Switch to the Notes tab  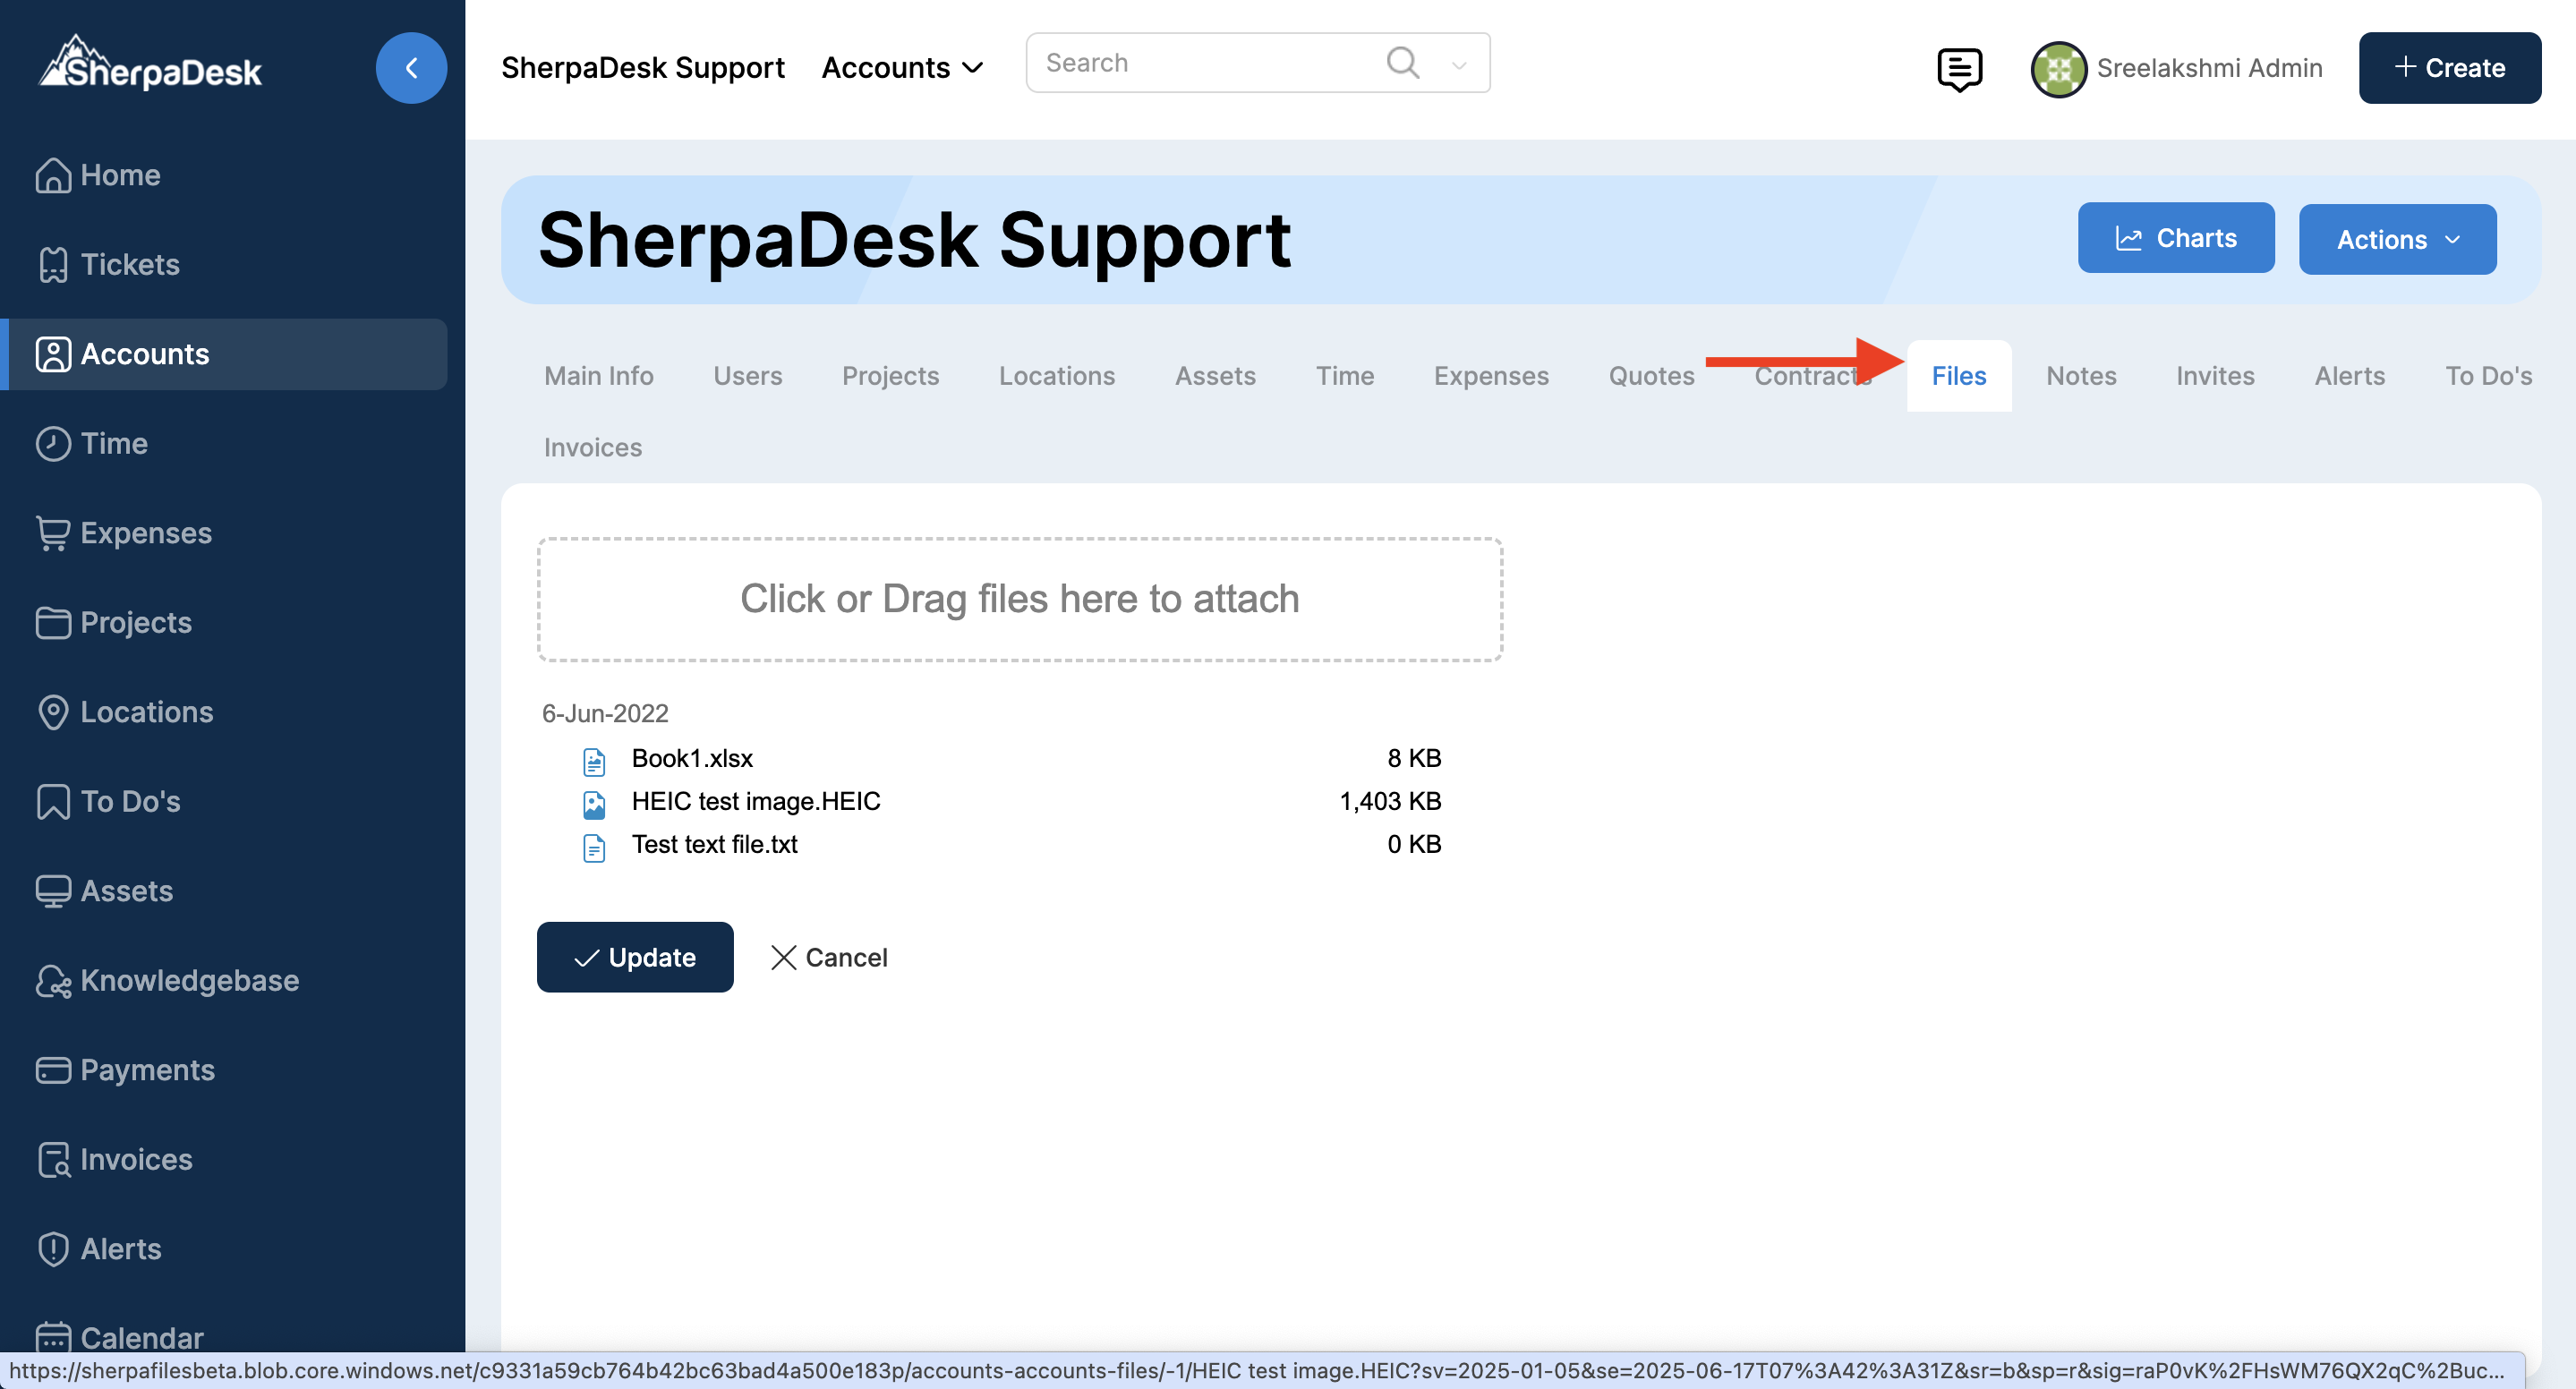coord(2080,376)
